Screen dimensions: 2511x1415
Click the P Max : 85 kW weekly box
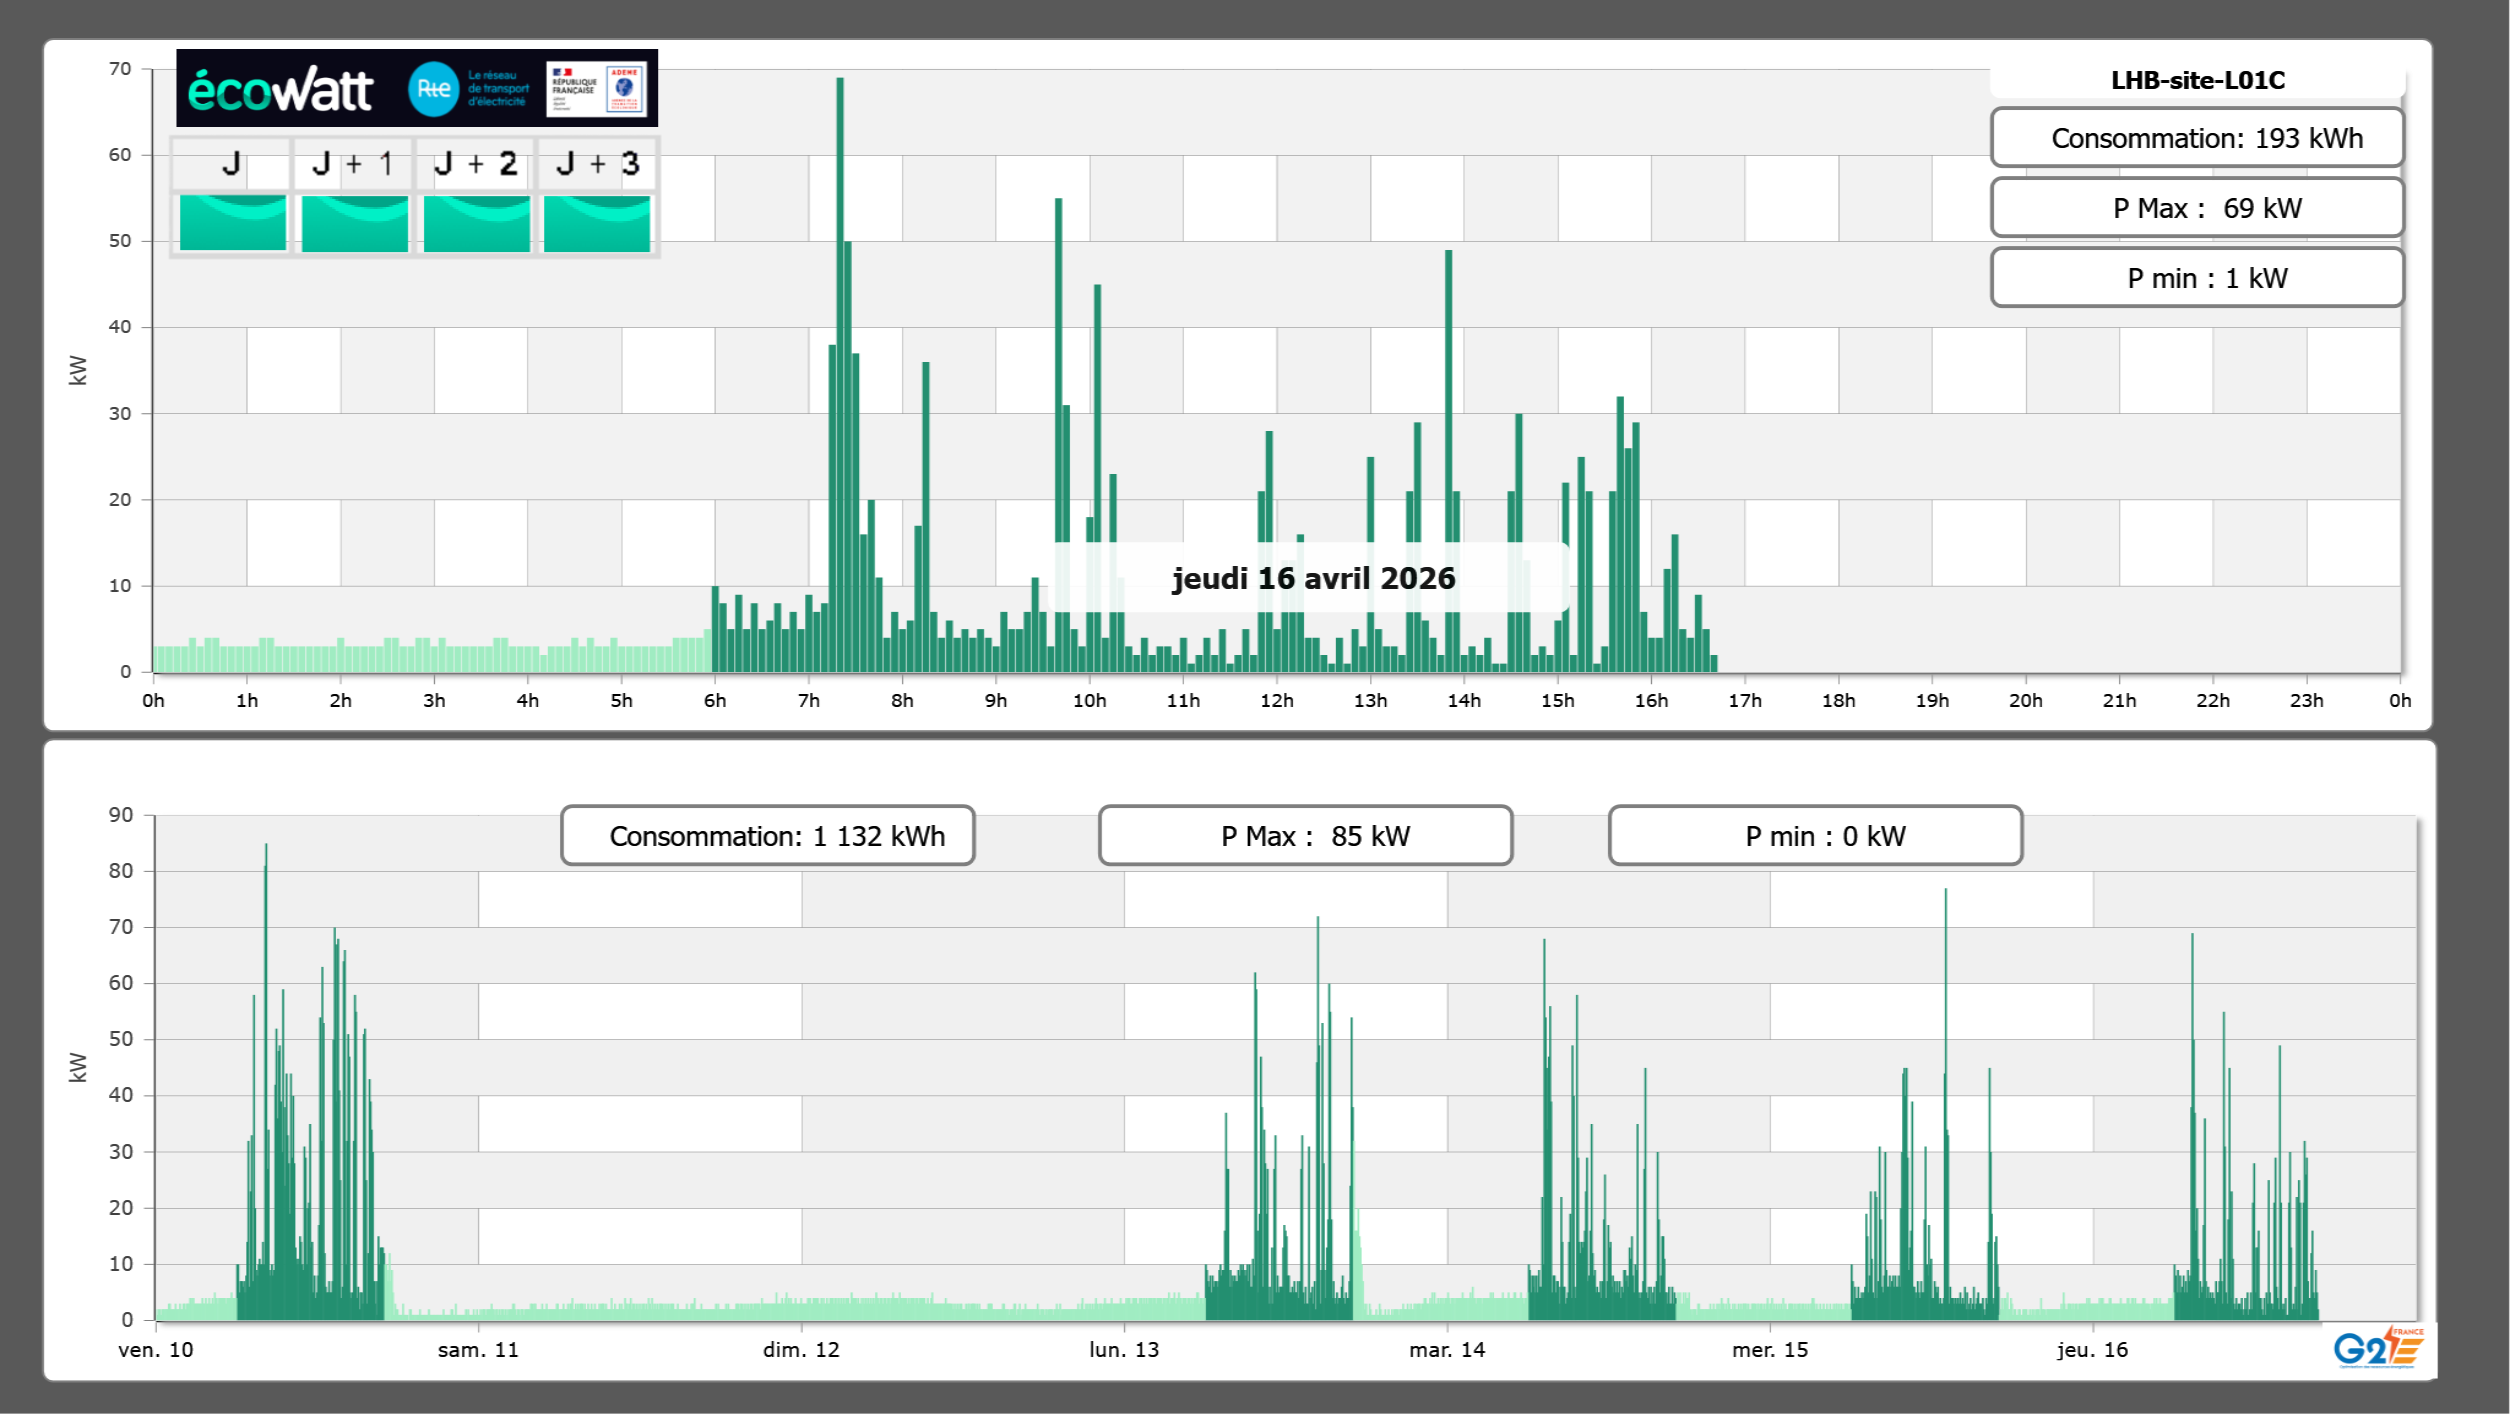[1305, 836]
